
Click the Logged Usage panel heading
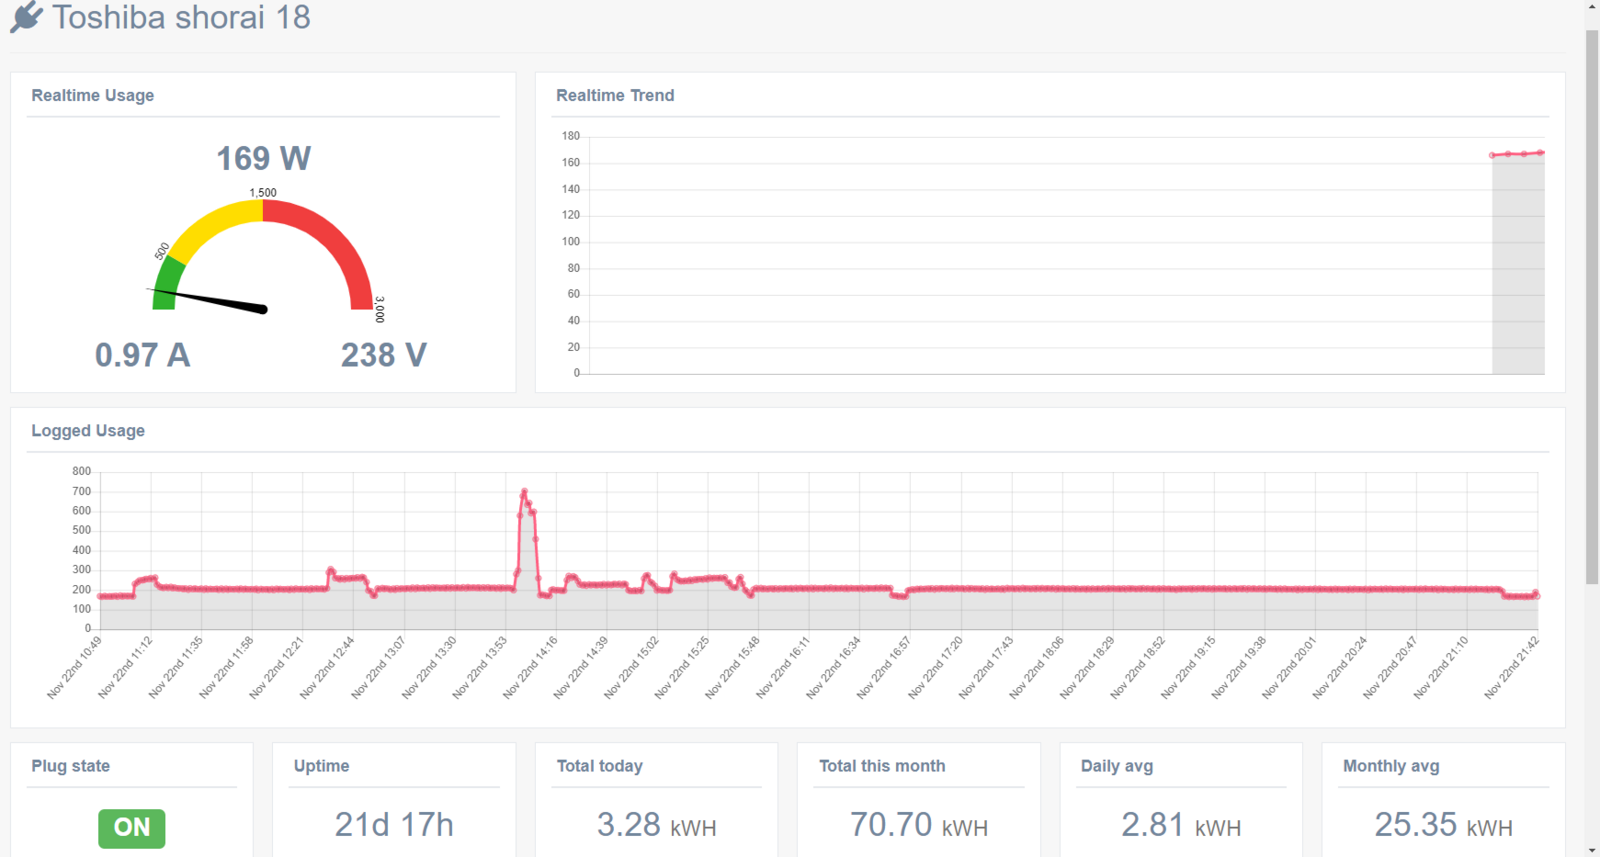88,430
